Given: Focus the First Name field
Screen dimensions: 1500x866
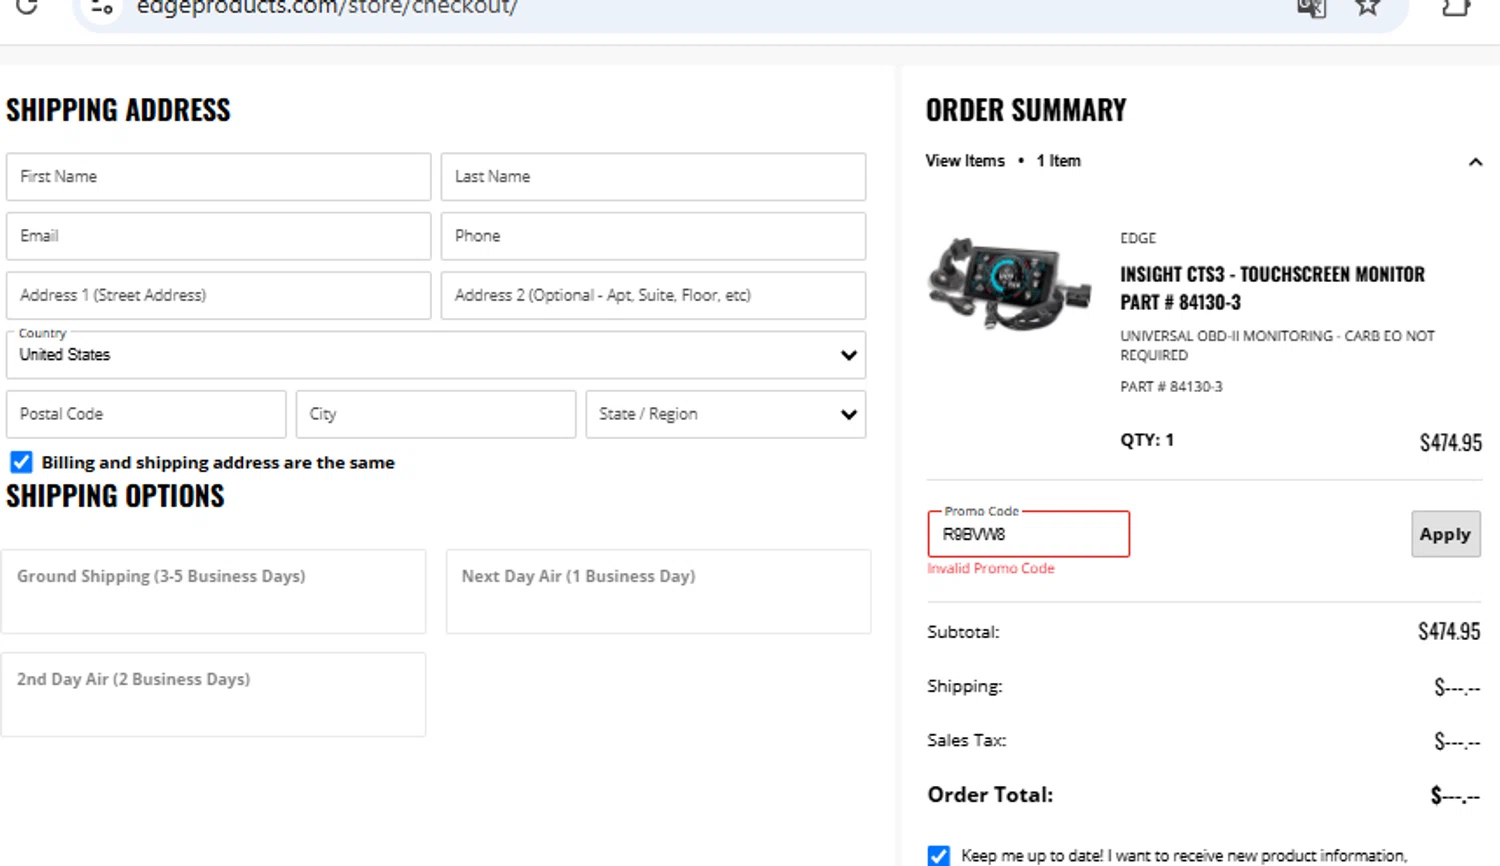Looking at the screenshot, I should (218, 177).
